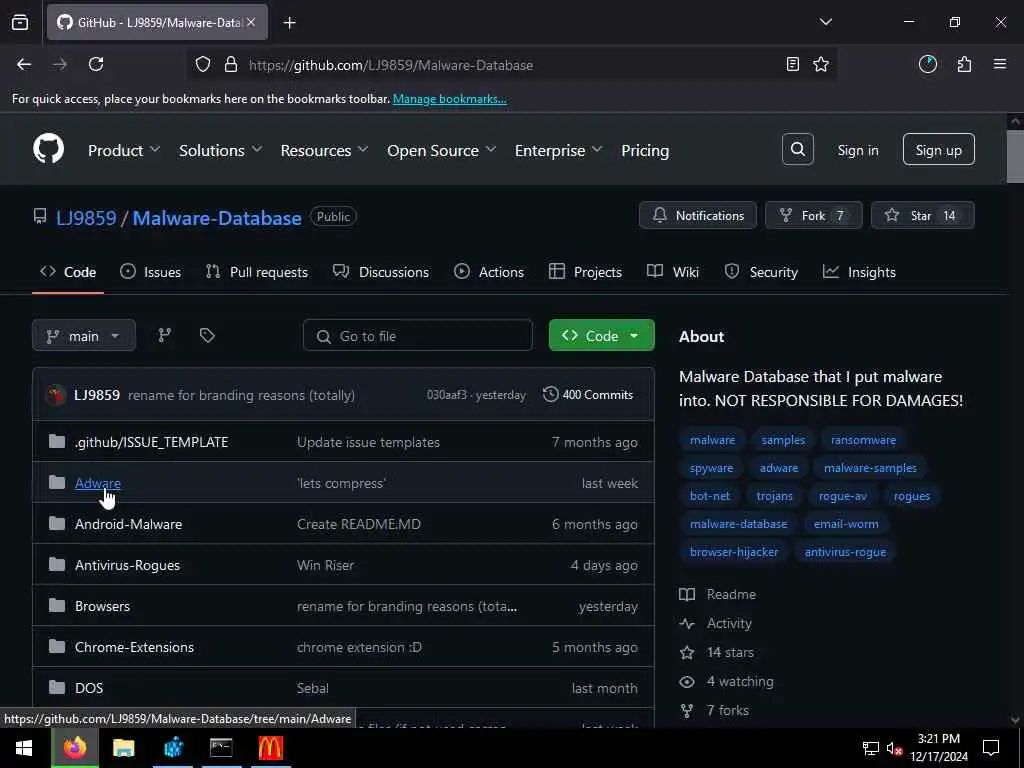The height and width of the screenshot is (768, 1024).
Task: Click the browser-hijacker topic tag
Action: click(734, 552)
